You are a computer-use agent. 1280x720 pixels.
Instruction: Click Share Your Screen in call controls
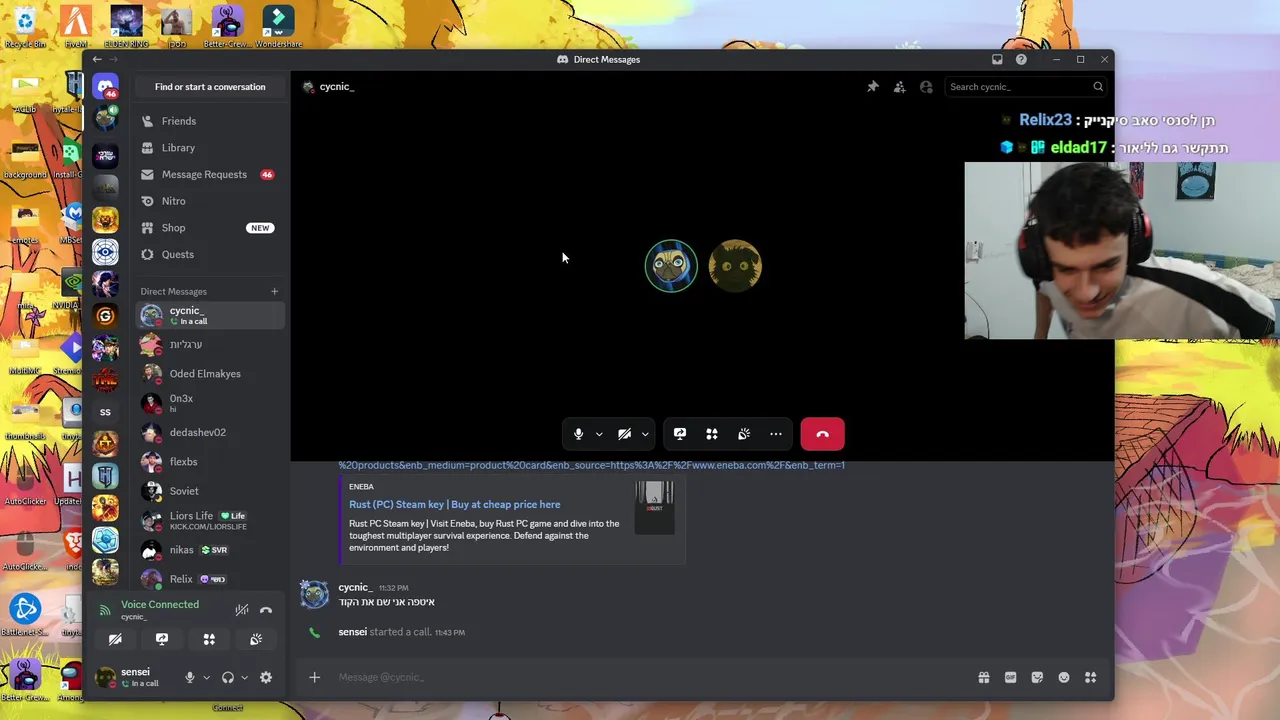coord(680,434)
